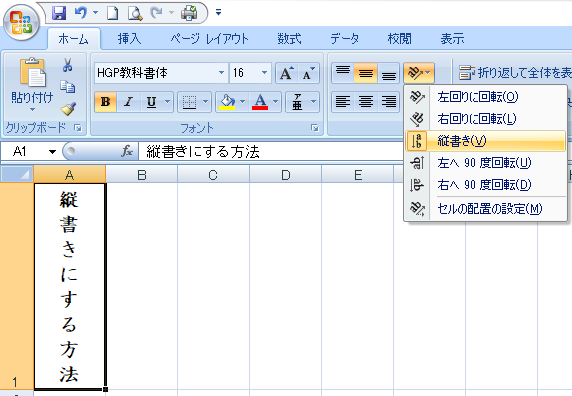This screenshot has width=572, height=396.
Task: Toggle italic formatting
Action: tap(128, 102)
